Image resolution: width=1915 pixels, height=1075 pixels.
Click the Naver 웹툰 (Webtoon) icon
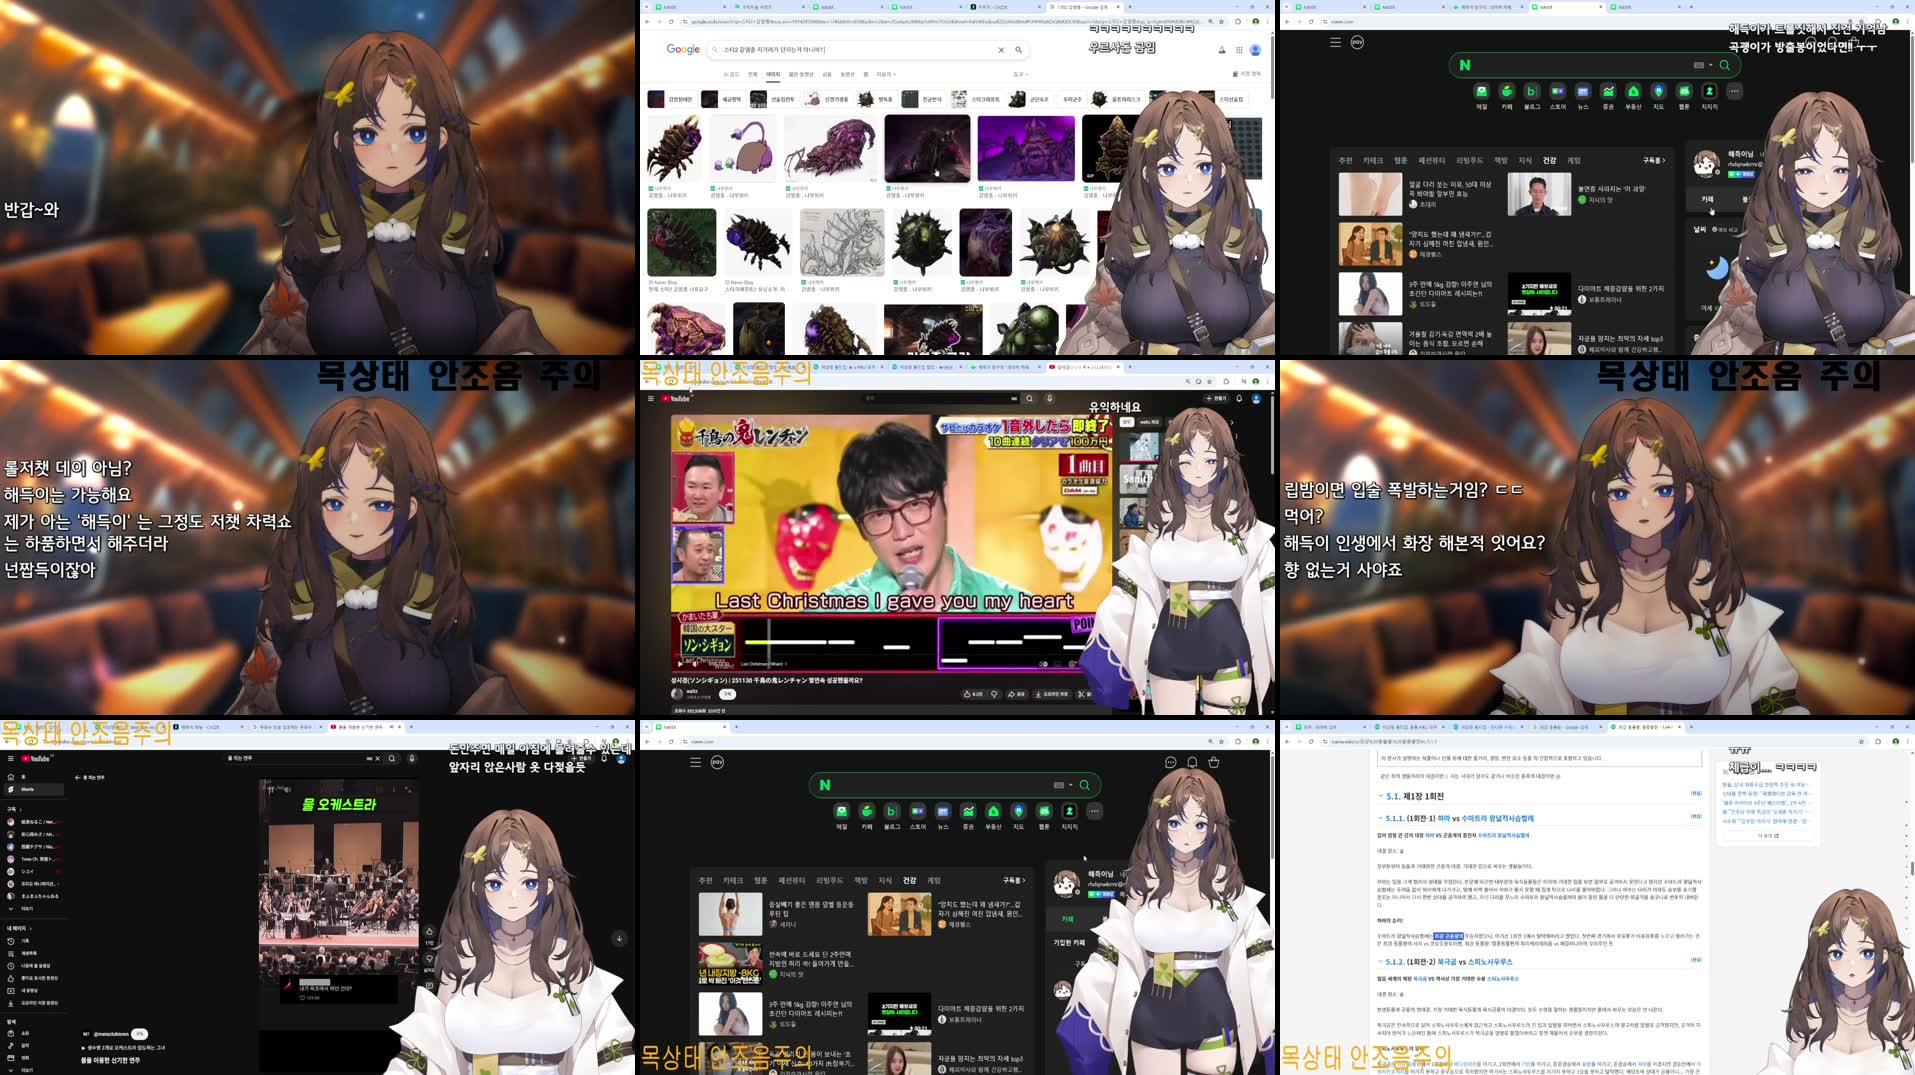1685,91
